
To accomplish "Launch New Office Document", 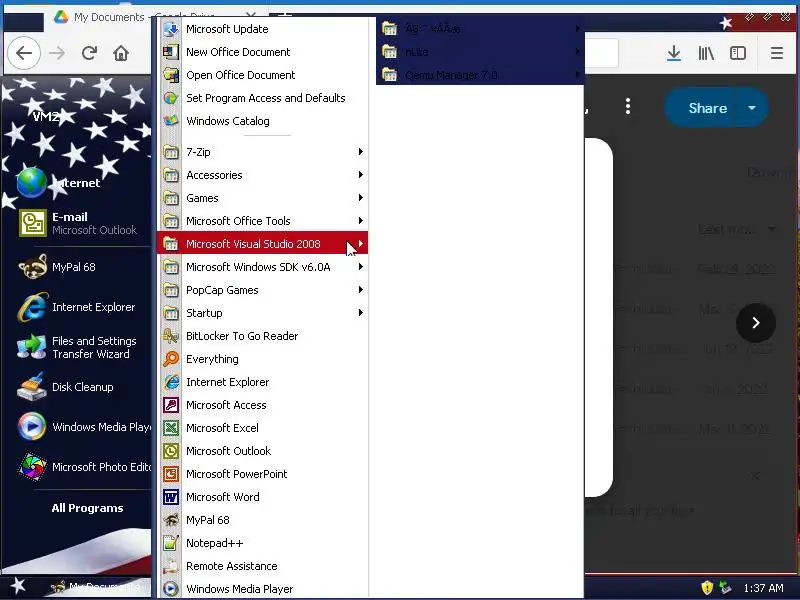I will pyautogui.click(x=262, y=52).
